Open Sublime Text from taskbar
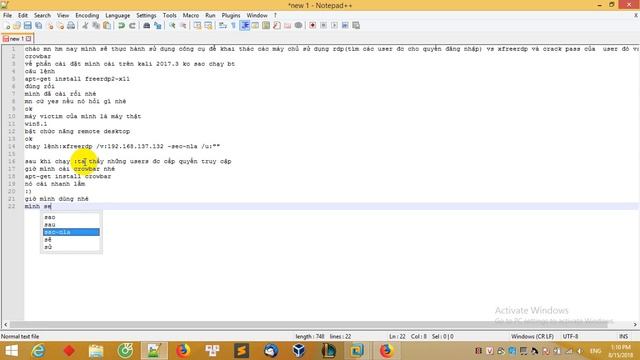640x360 pixels. tap(241, 351)
